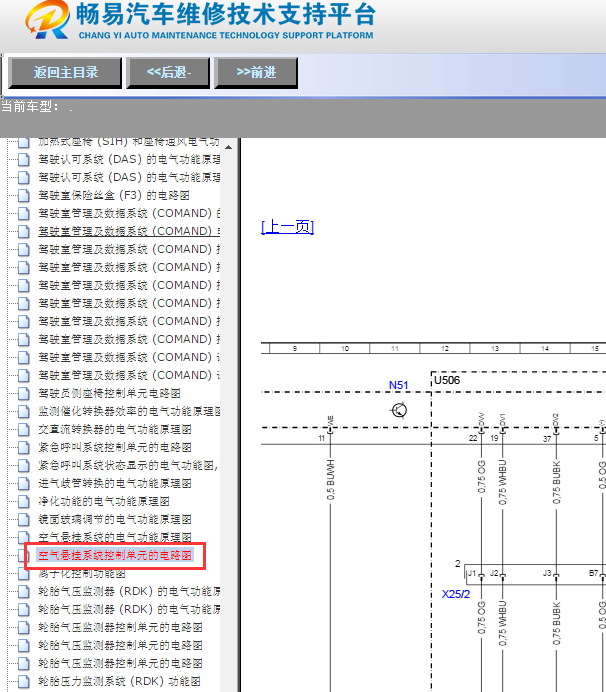Click connector pin J2 label

coord(494,573)
